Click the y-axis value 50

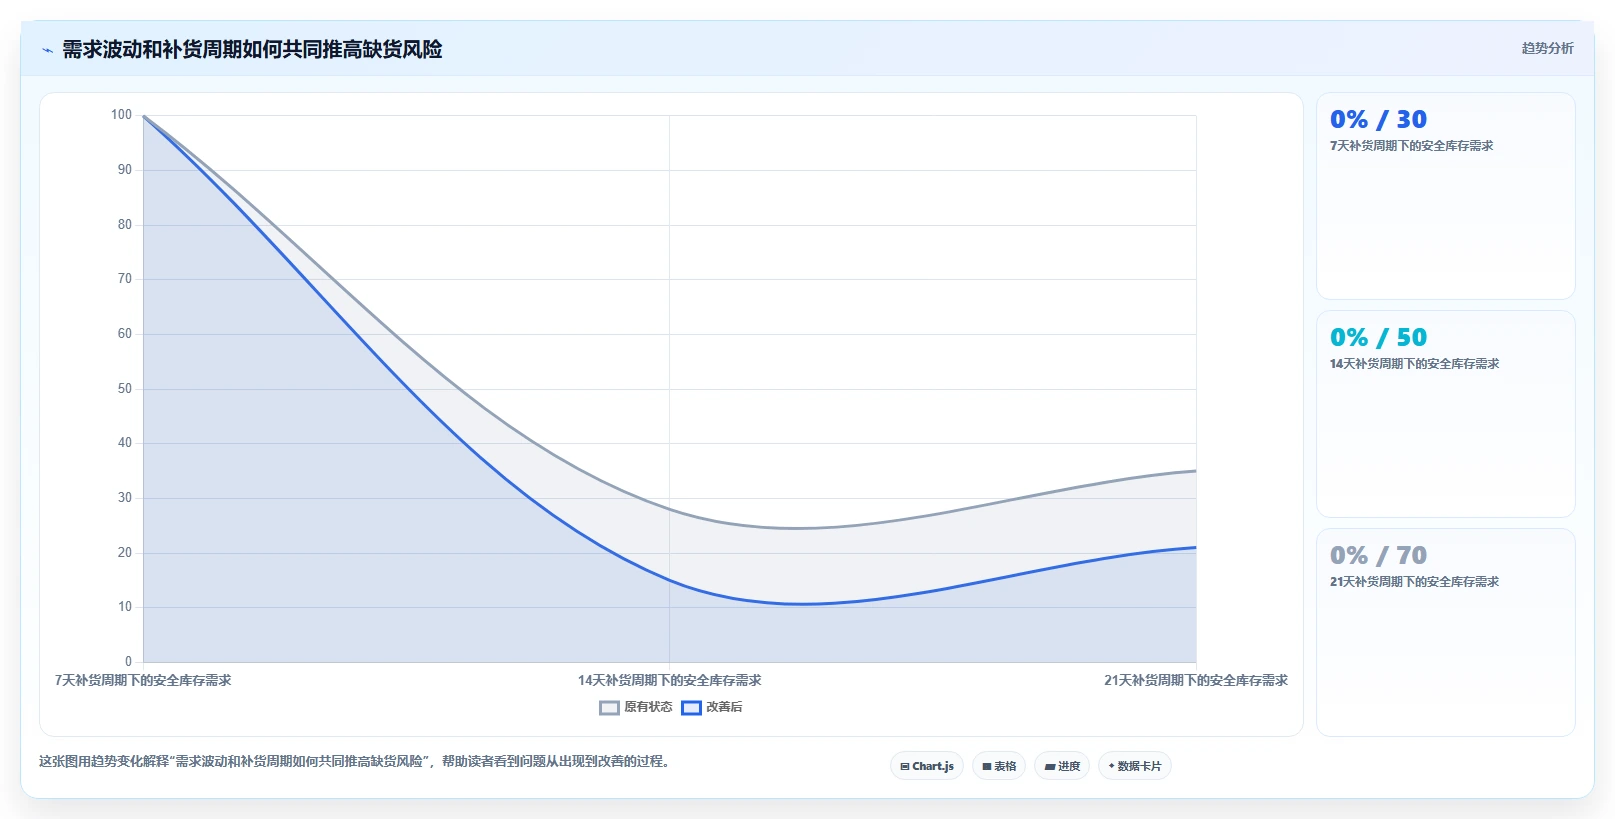click(125, 388)
